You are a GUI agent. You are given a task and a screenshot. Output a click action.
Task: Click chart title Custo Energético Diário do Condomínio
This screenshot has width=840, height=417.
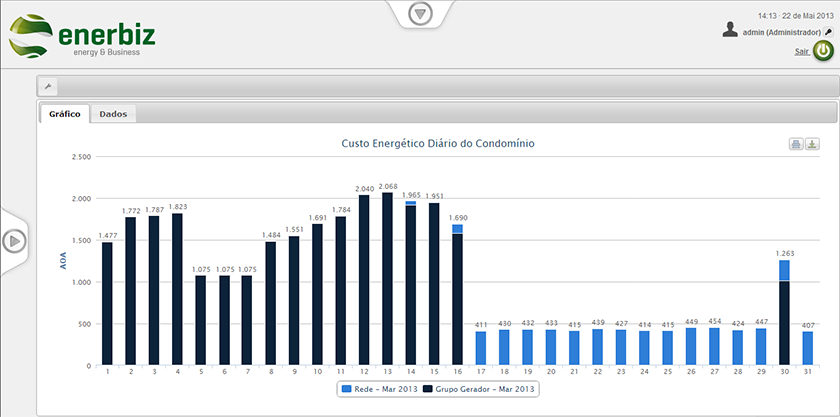pos(438,144)
